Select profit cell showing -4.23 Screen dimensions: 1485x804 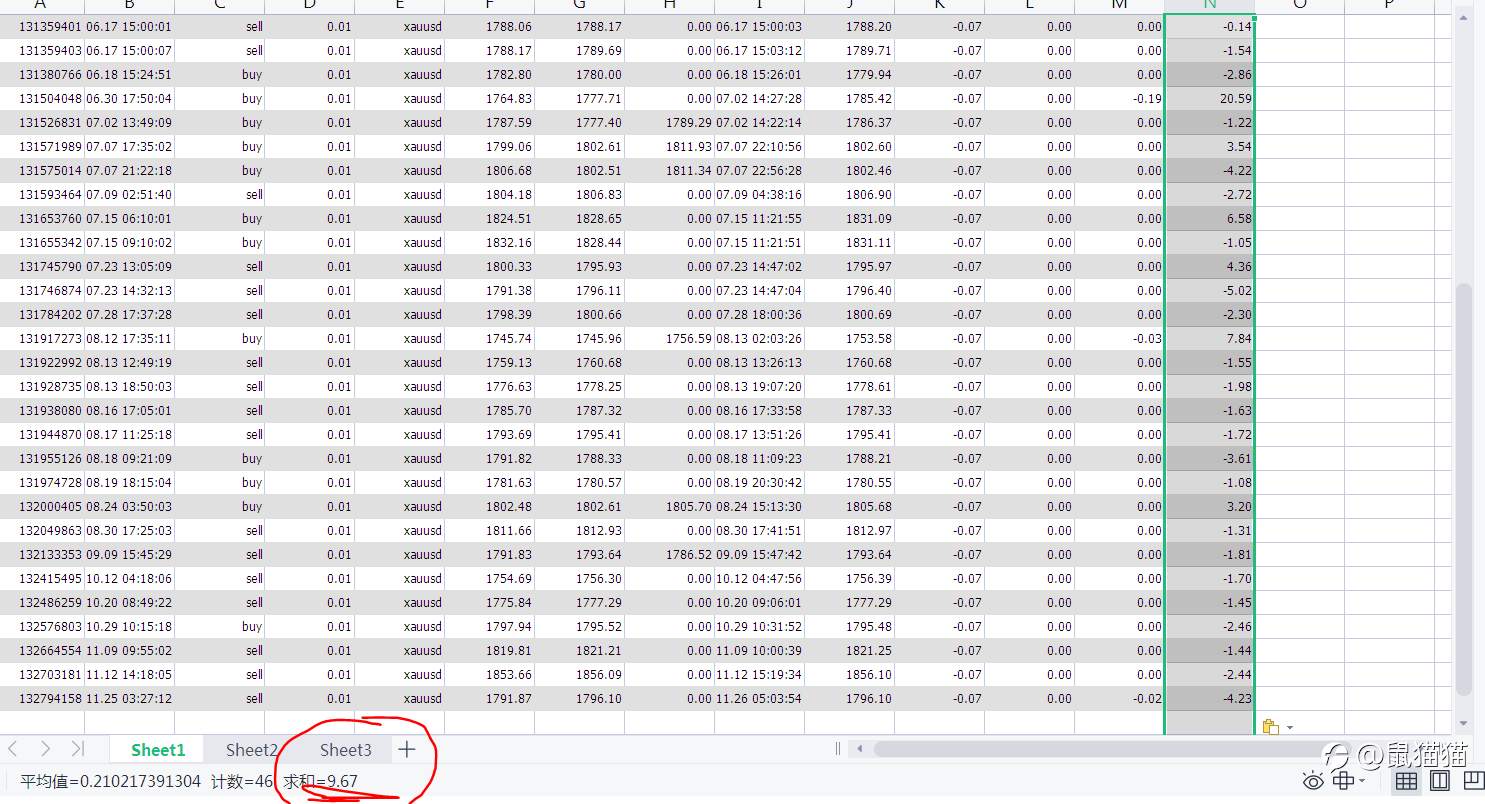pyautogui.click(x=1209, y=699)
